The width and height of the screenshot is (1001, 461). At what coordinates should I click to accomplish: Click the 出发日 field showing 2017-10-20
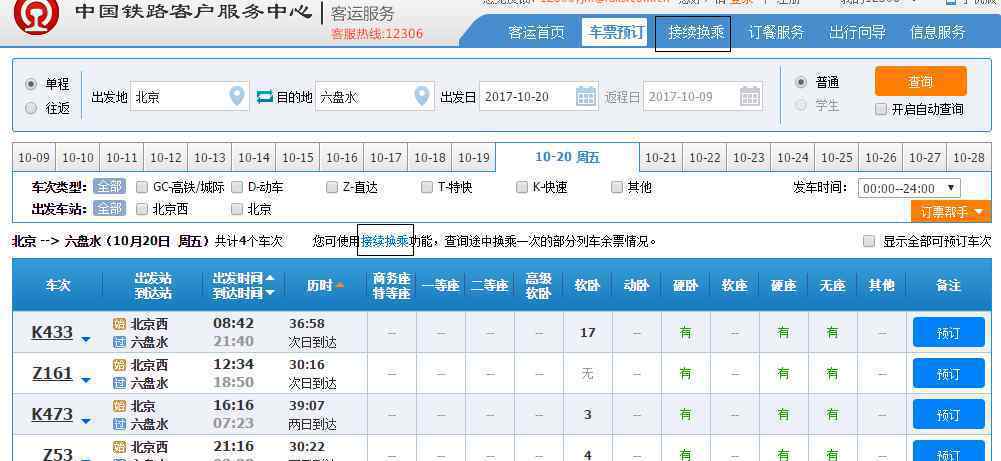tap(539, 96)
